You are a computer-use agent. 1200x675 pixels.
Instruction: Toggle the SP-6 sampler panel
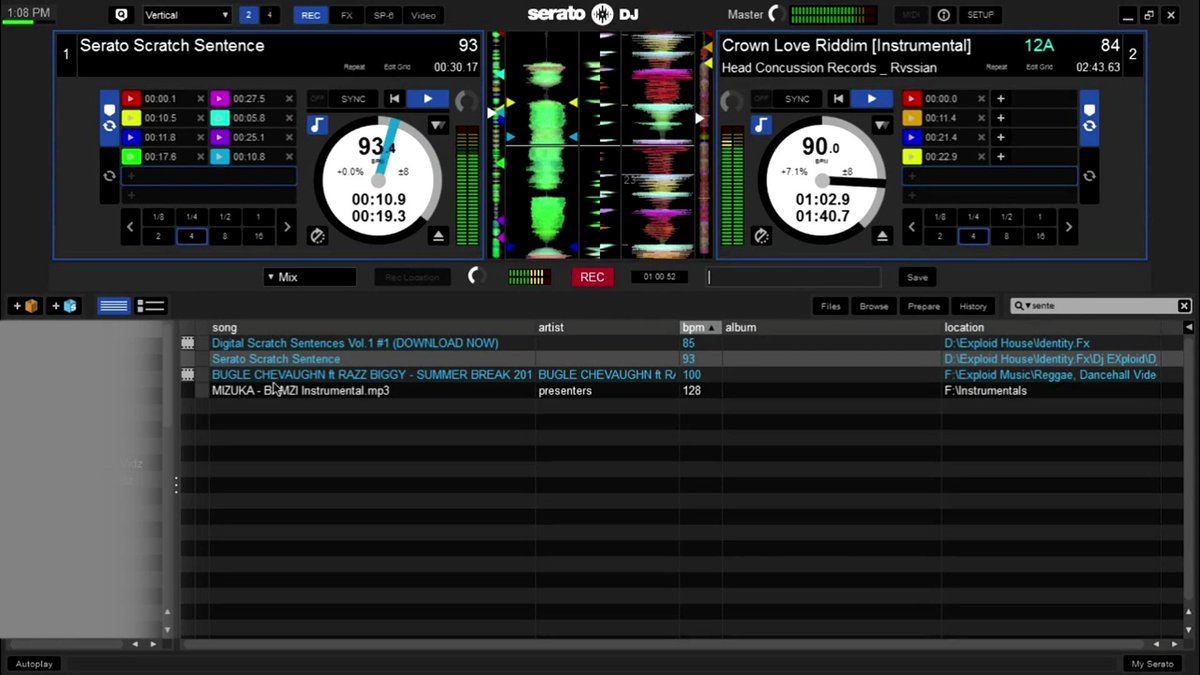382,15
